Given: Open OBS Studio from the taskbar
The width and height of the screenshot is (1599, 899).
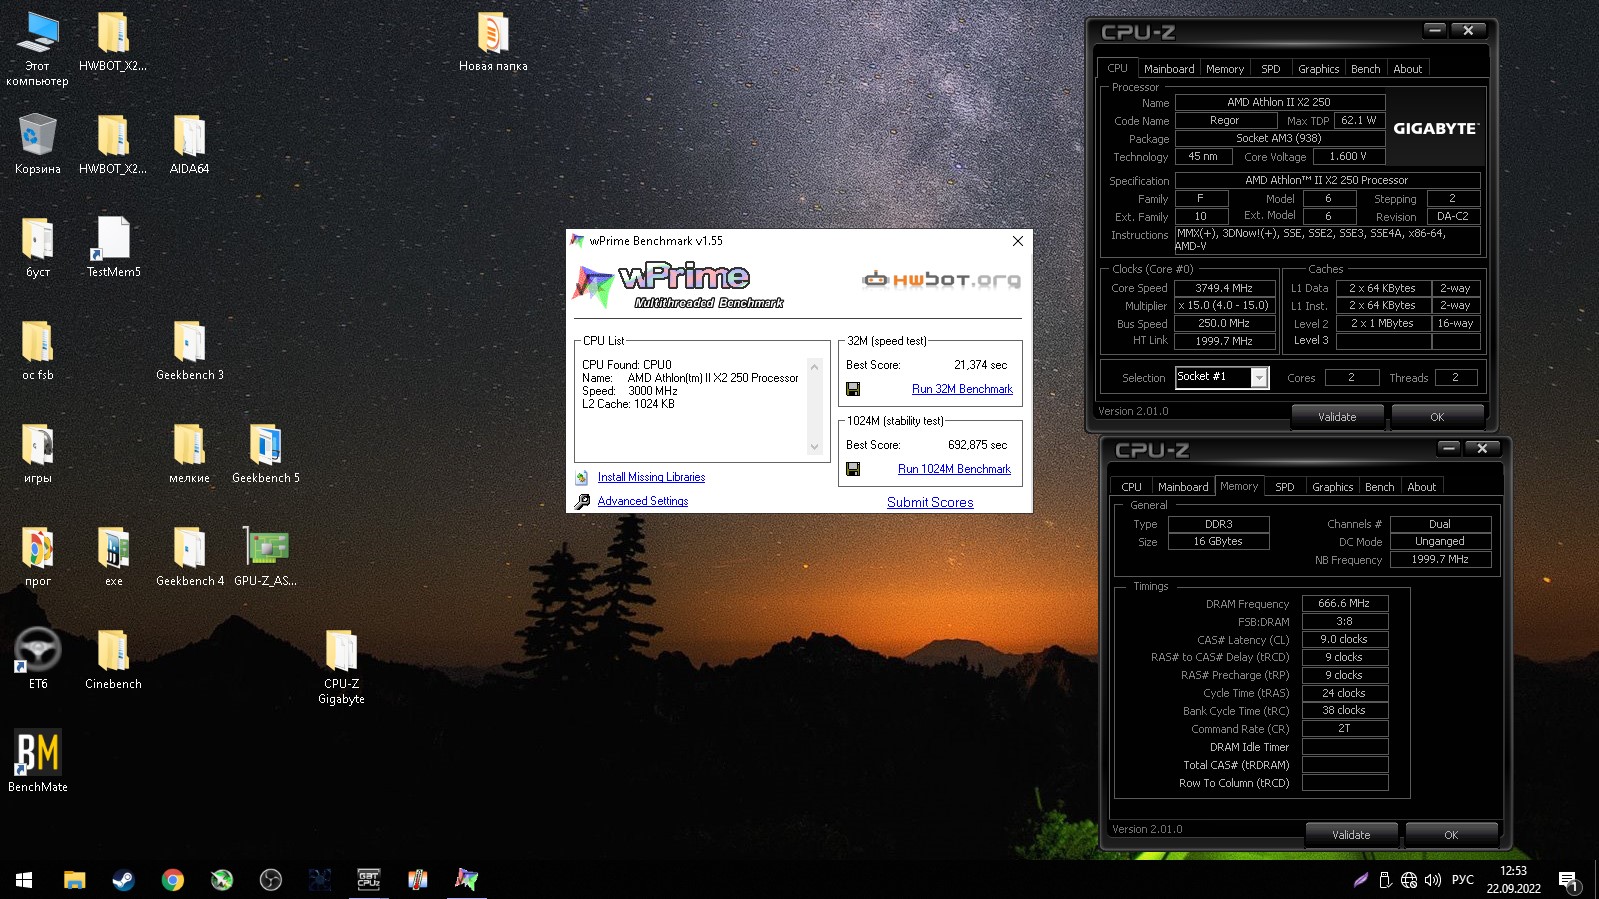Looking at the screenshot, I should point(270,880).
